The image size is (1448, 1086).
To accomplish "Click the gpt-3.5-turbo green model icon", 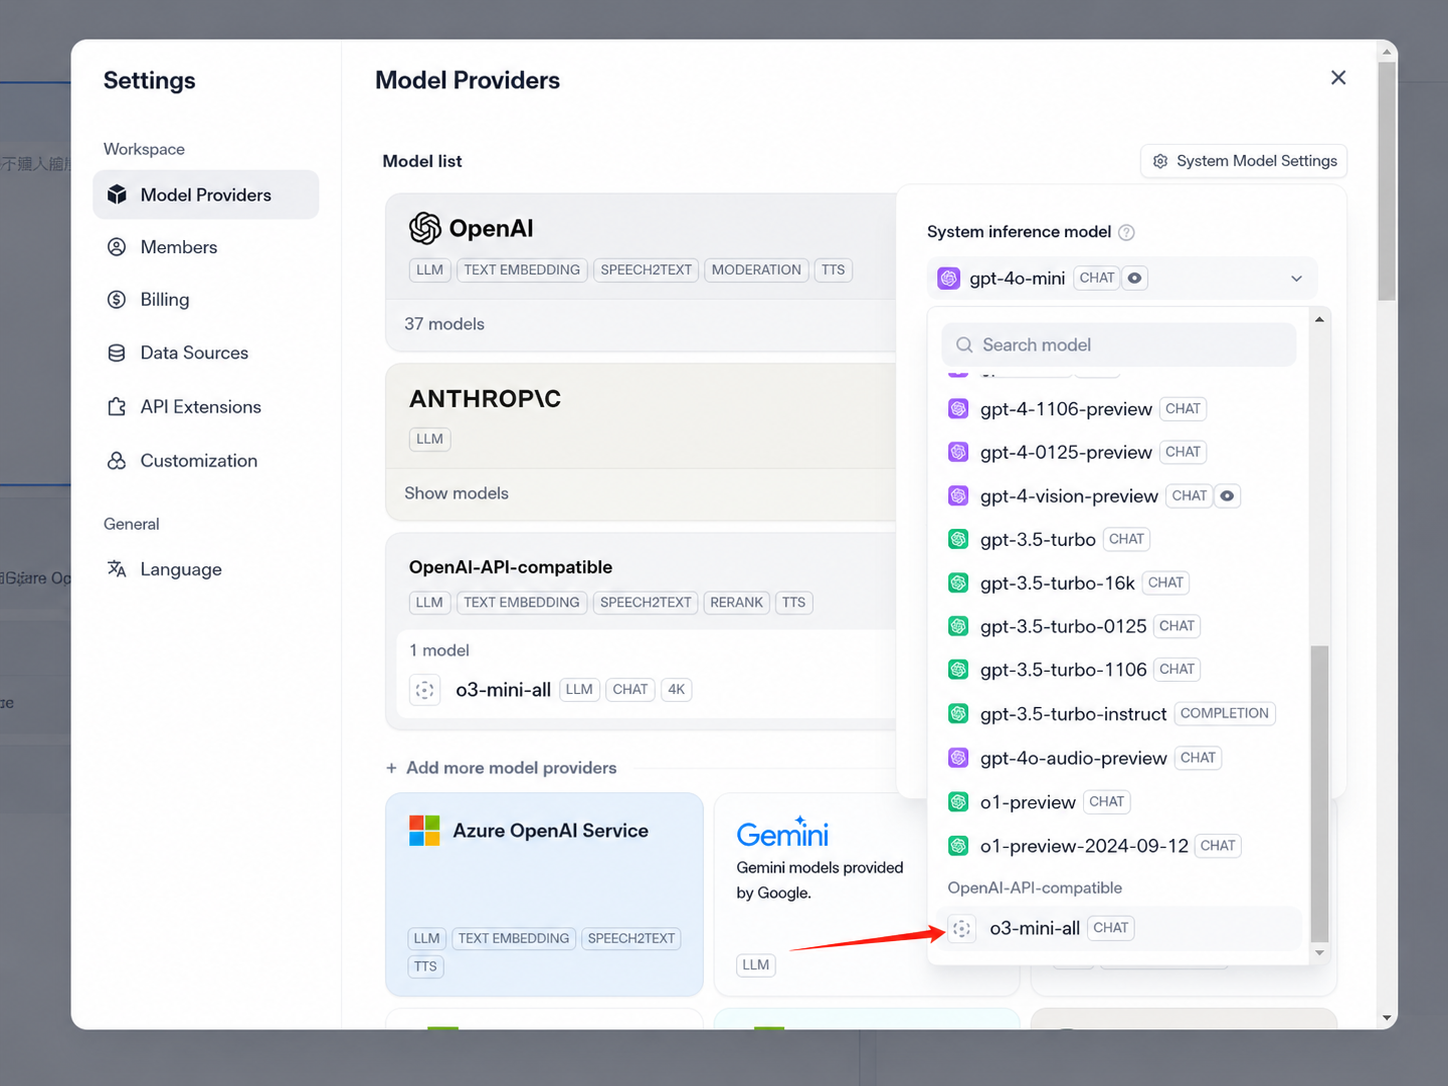I will pyautogui.click(x=958, y=540).
